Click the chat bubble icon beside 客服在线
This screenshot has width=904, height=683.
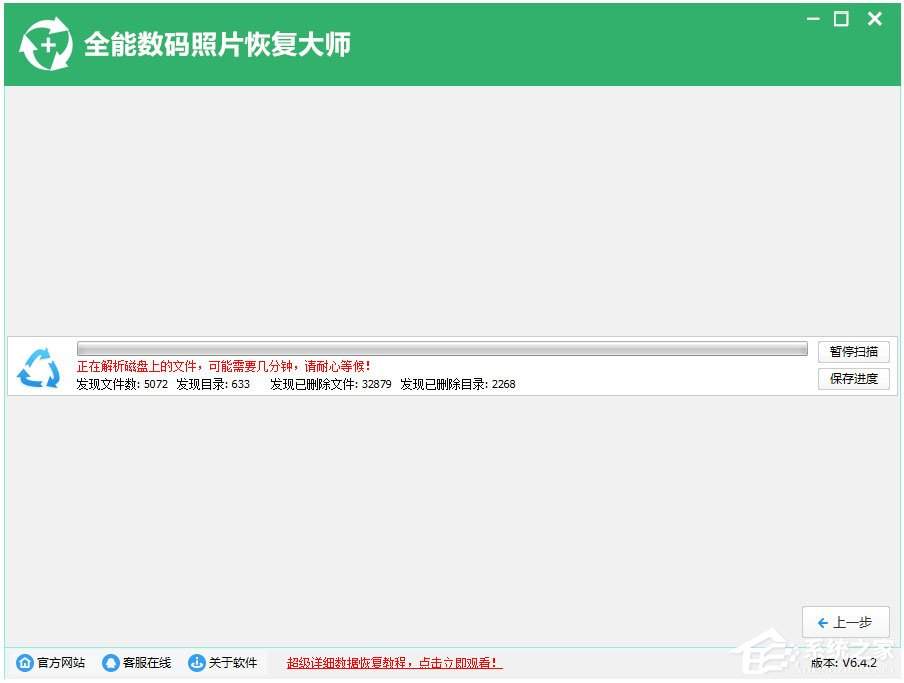[110, 663]
